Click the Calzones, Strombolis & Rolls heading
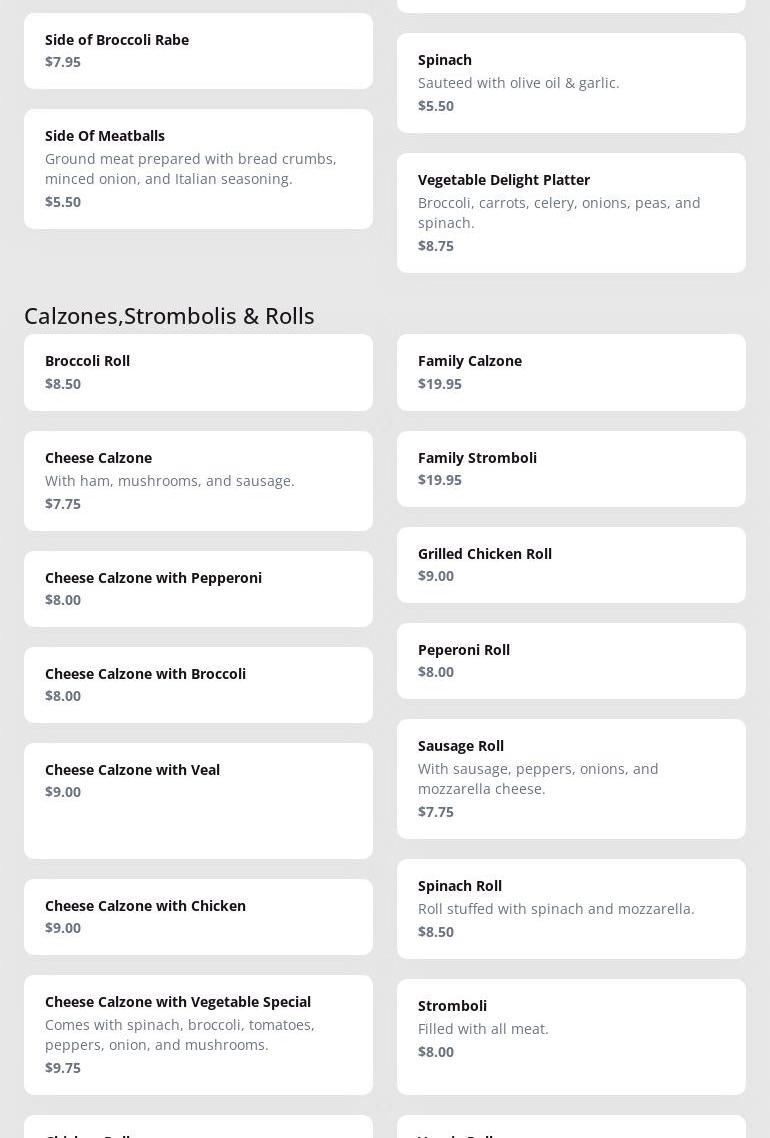The image size is (770, 1138). click(169, 316)
